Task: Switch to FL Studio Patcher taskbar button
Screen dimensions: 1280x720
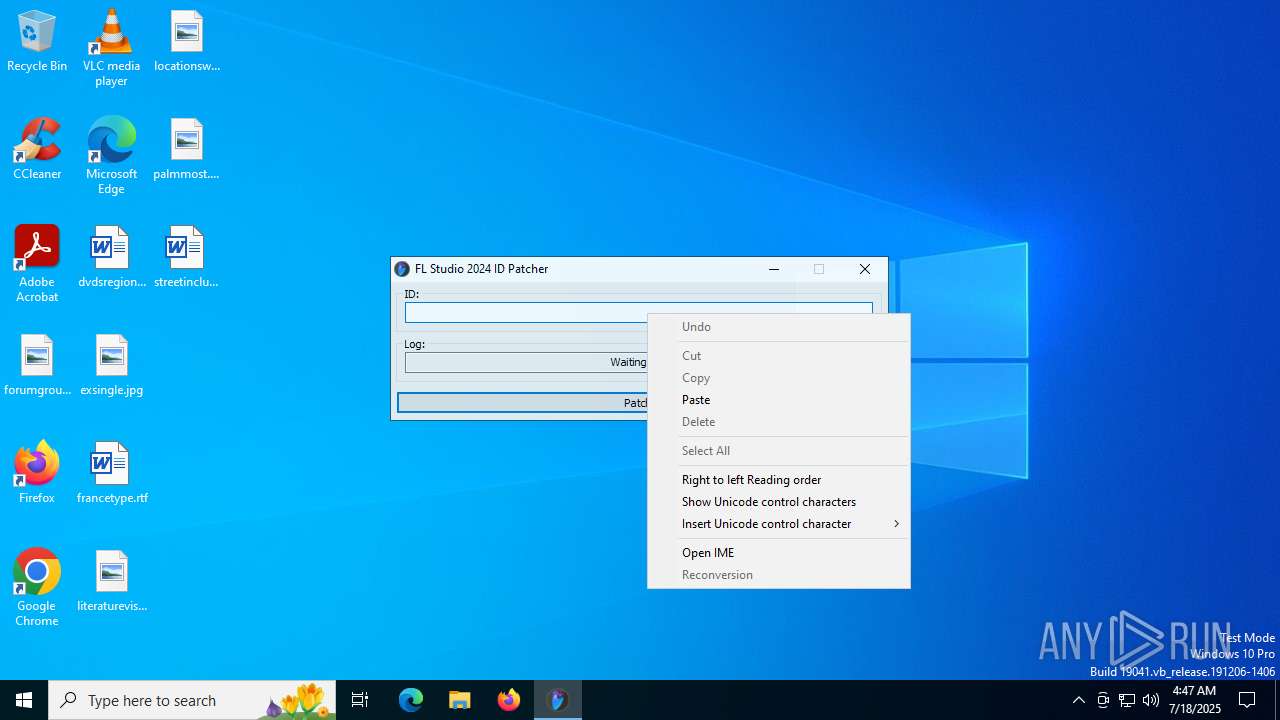Action: pos(558,700)
